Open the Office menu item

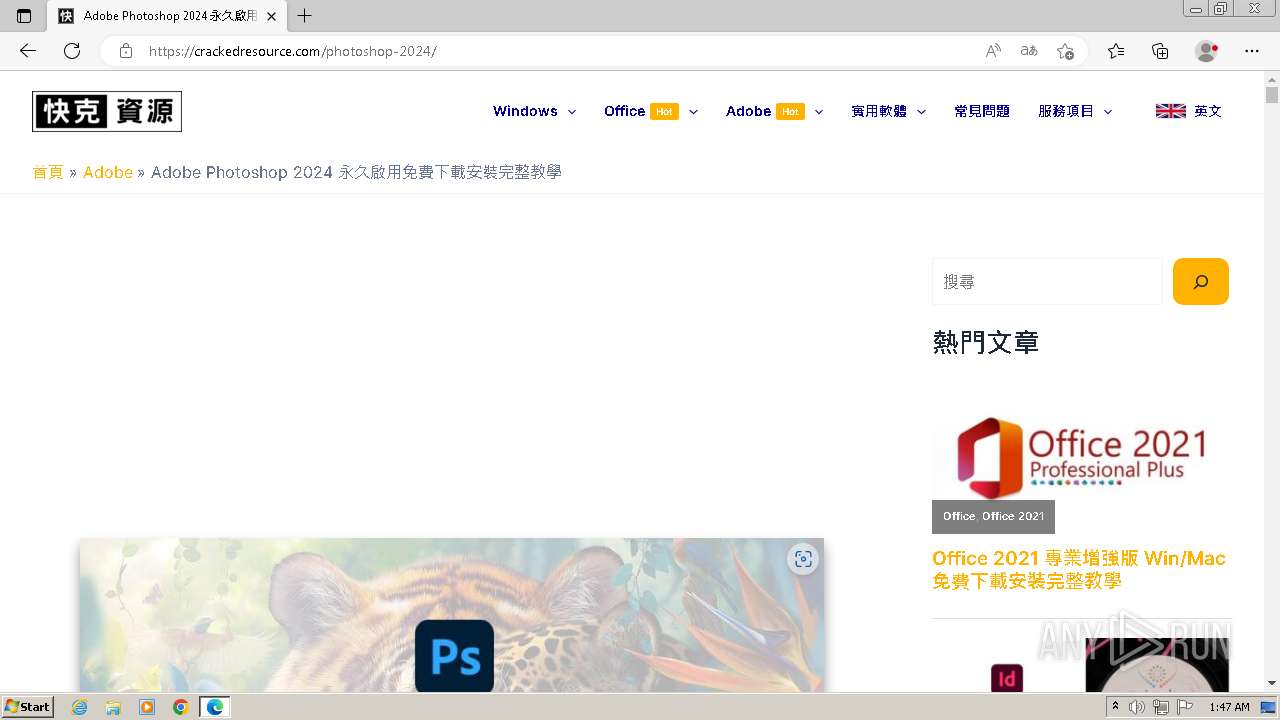(624, 111)
